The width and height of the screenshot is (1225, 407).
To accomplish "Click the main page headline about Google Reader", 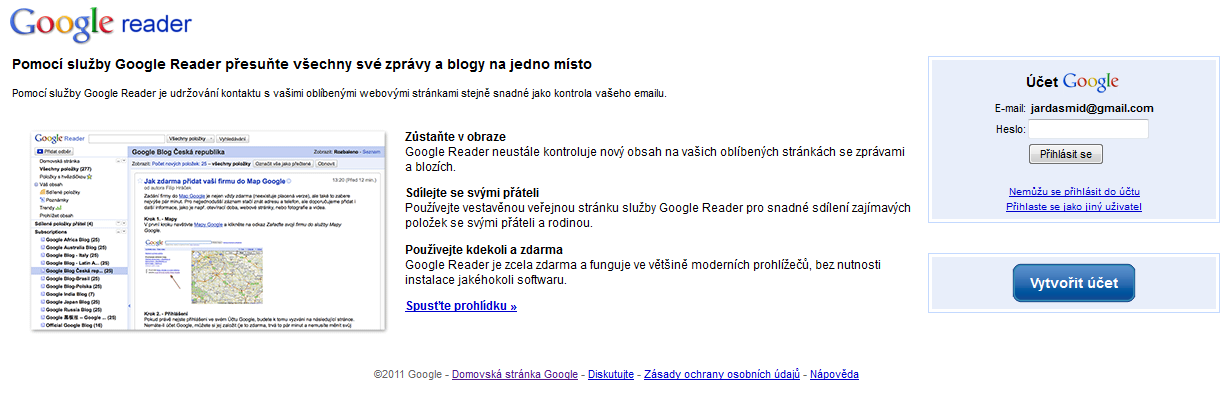I will (x=302, y=64).
